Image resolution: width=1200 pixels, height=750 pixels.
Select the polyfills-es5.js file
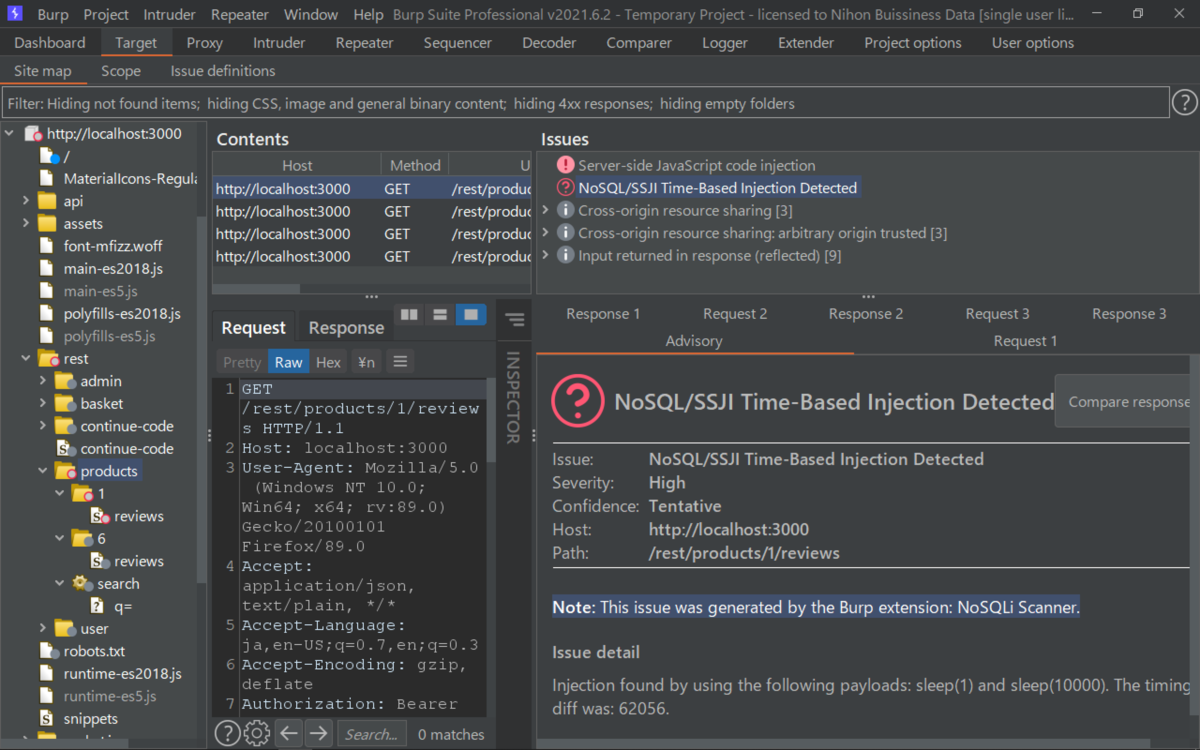109,336
